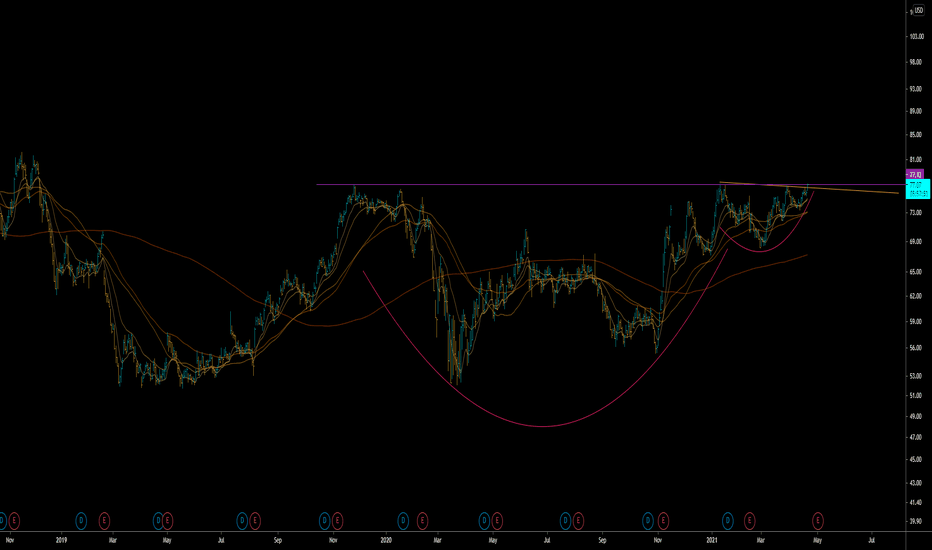932x550 pixels.
Task: Click the 98.00 price axis label
Action: [x=915, y=62]
